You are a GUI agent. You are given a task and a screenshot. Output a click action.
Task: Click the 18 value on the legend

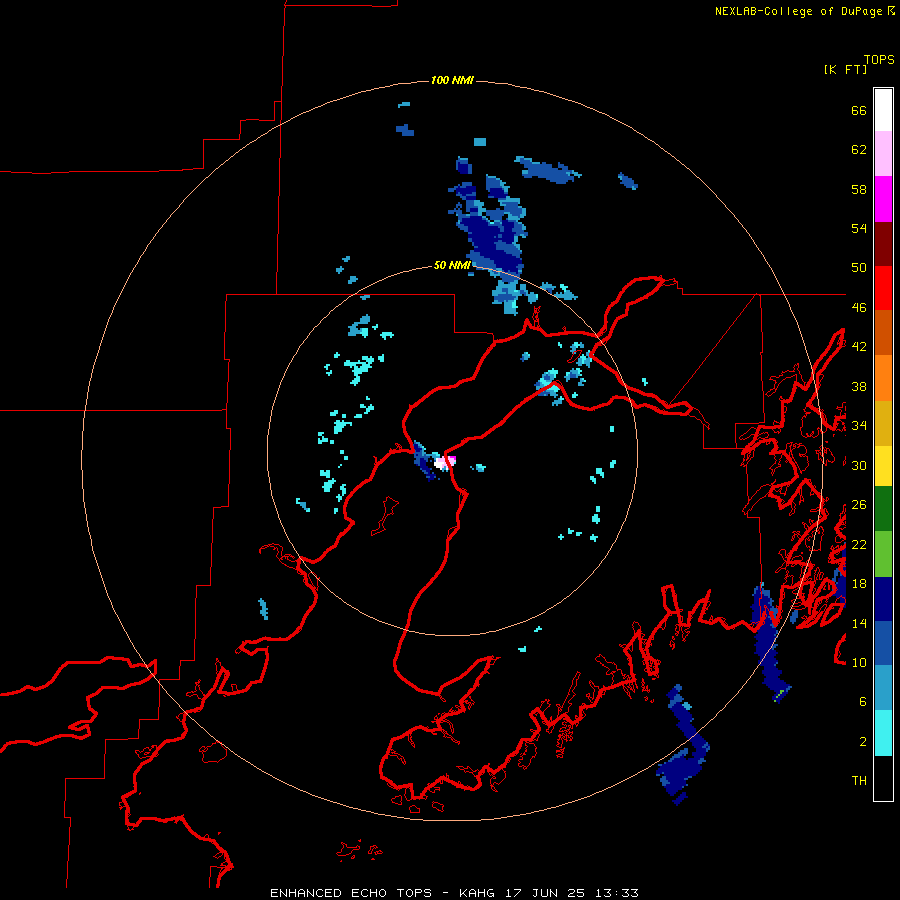[859, 584]
